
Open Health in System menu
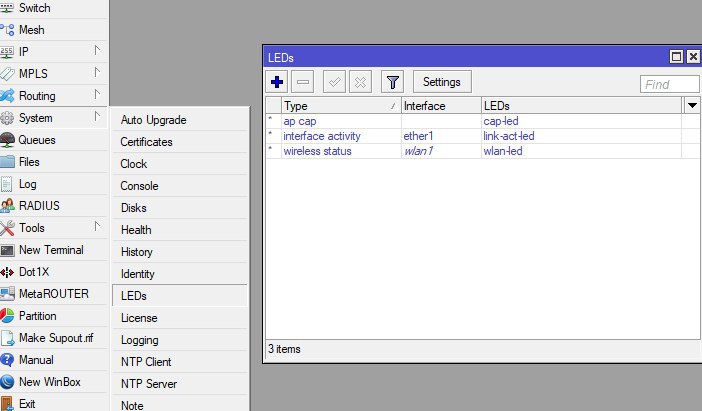point(180,230)
